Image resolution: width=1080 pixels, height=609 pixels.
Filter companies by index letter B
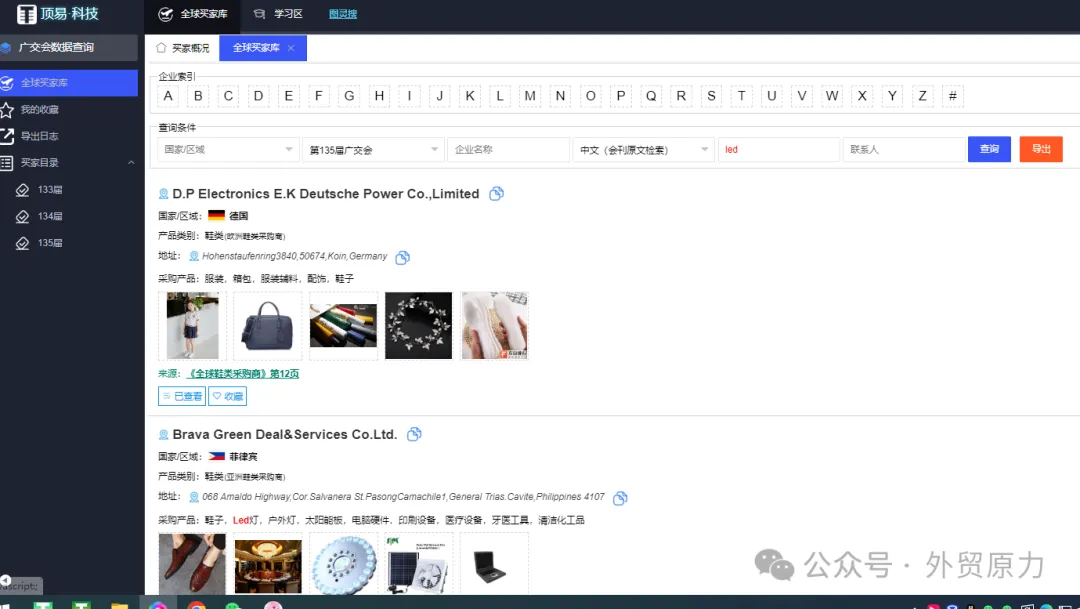tap(198, 96)
